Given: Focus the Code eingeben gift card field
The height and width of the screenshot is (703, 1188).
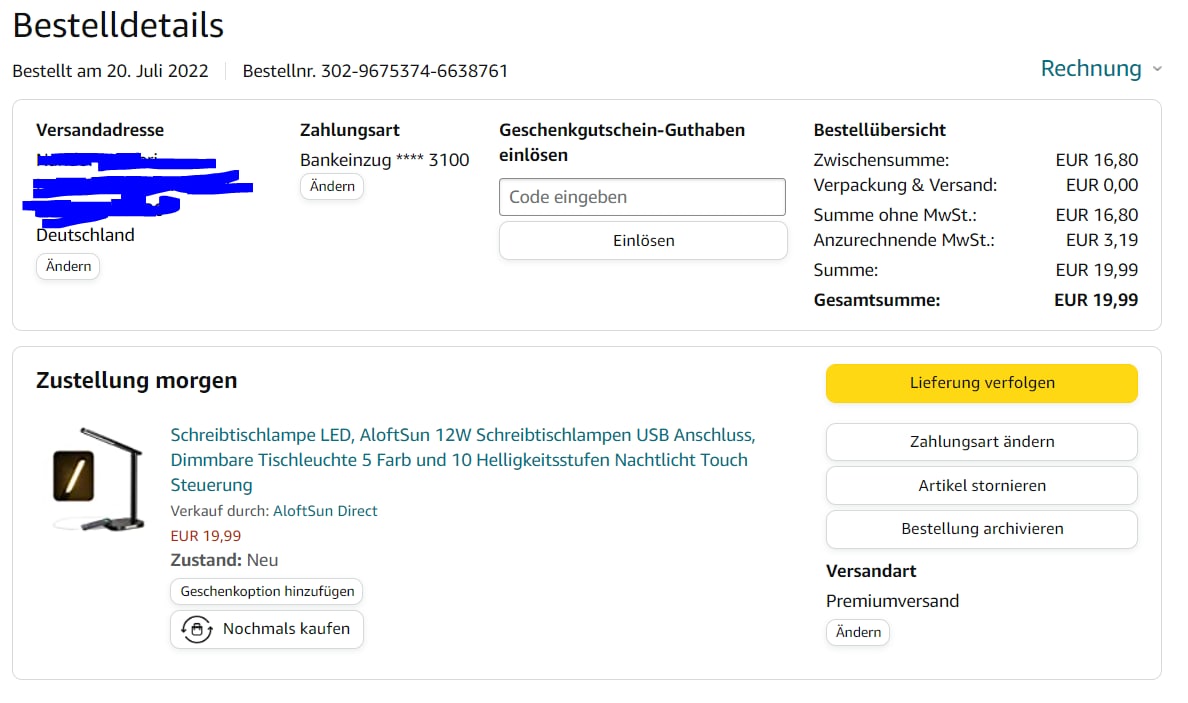Looking at the screenshot, I should pos(642,197).
